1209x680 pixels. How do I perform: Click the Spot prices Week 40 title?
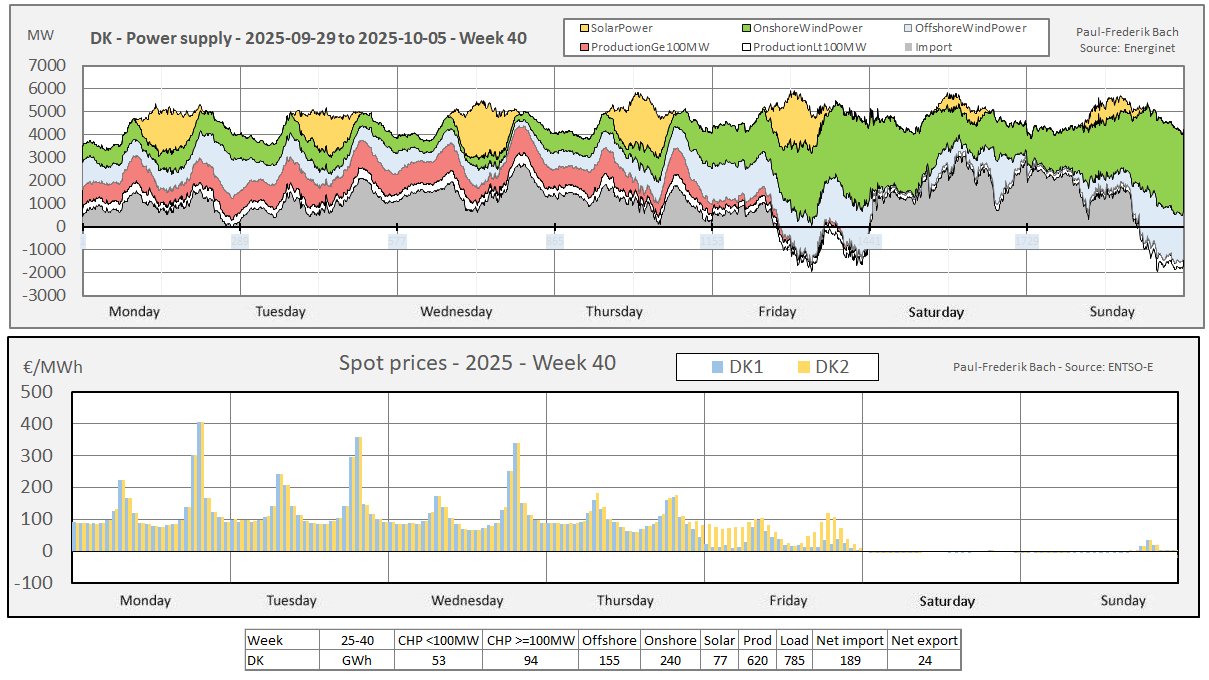[x=478, y=363]
